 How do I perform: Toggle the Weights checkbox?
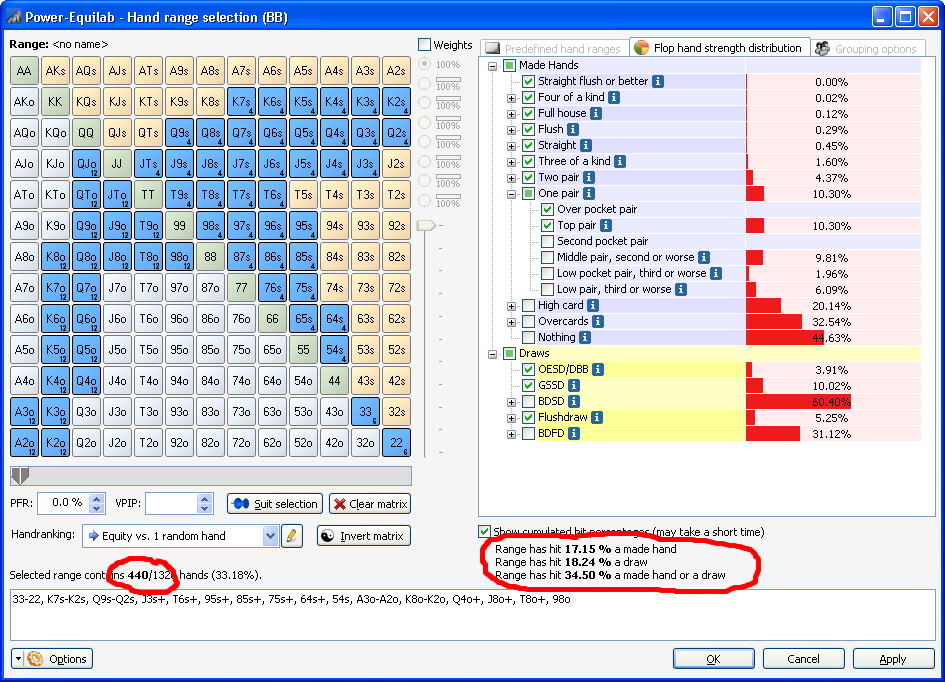(x=424, y=45)
